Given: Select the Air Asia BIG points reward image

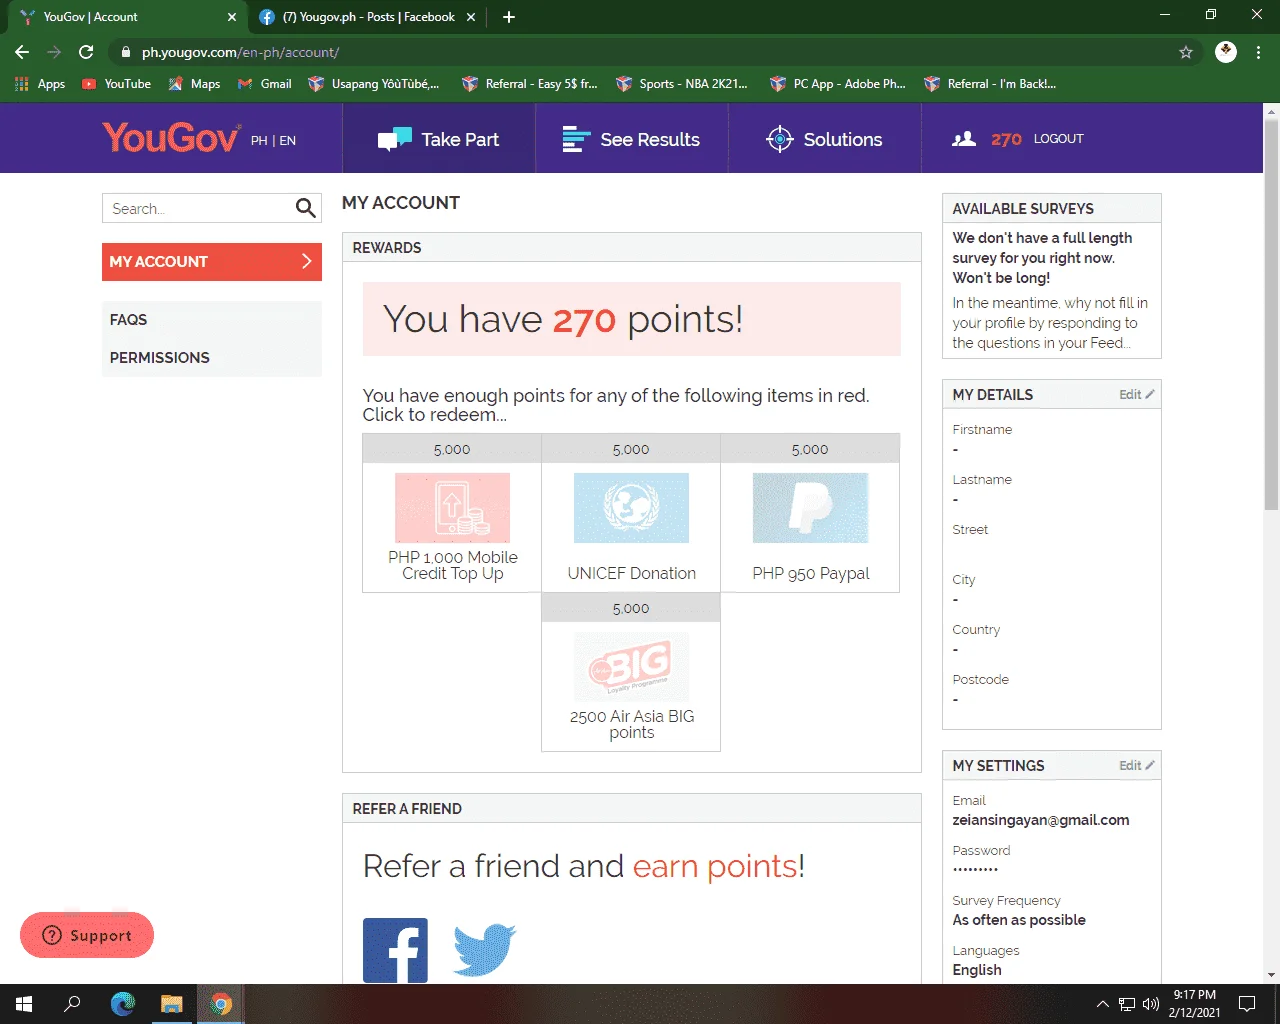Looking at the screenshot, I should pos(631,667).
